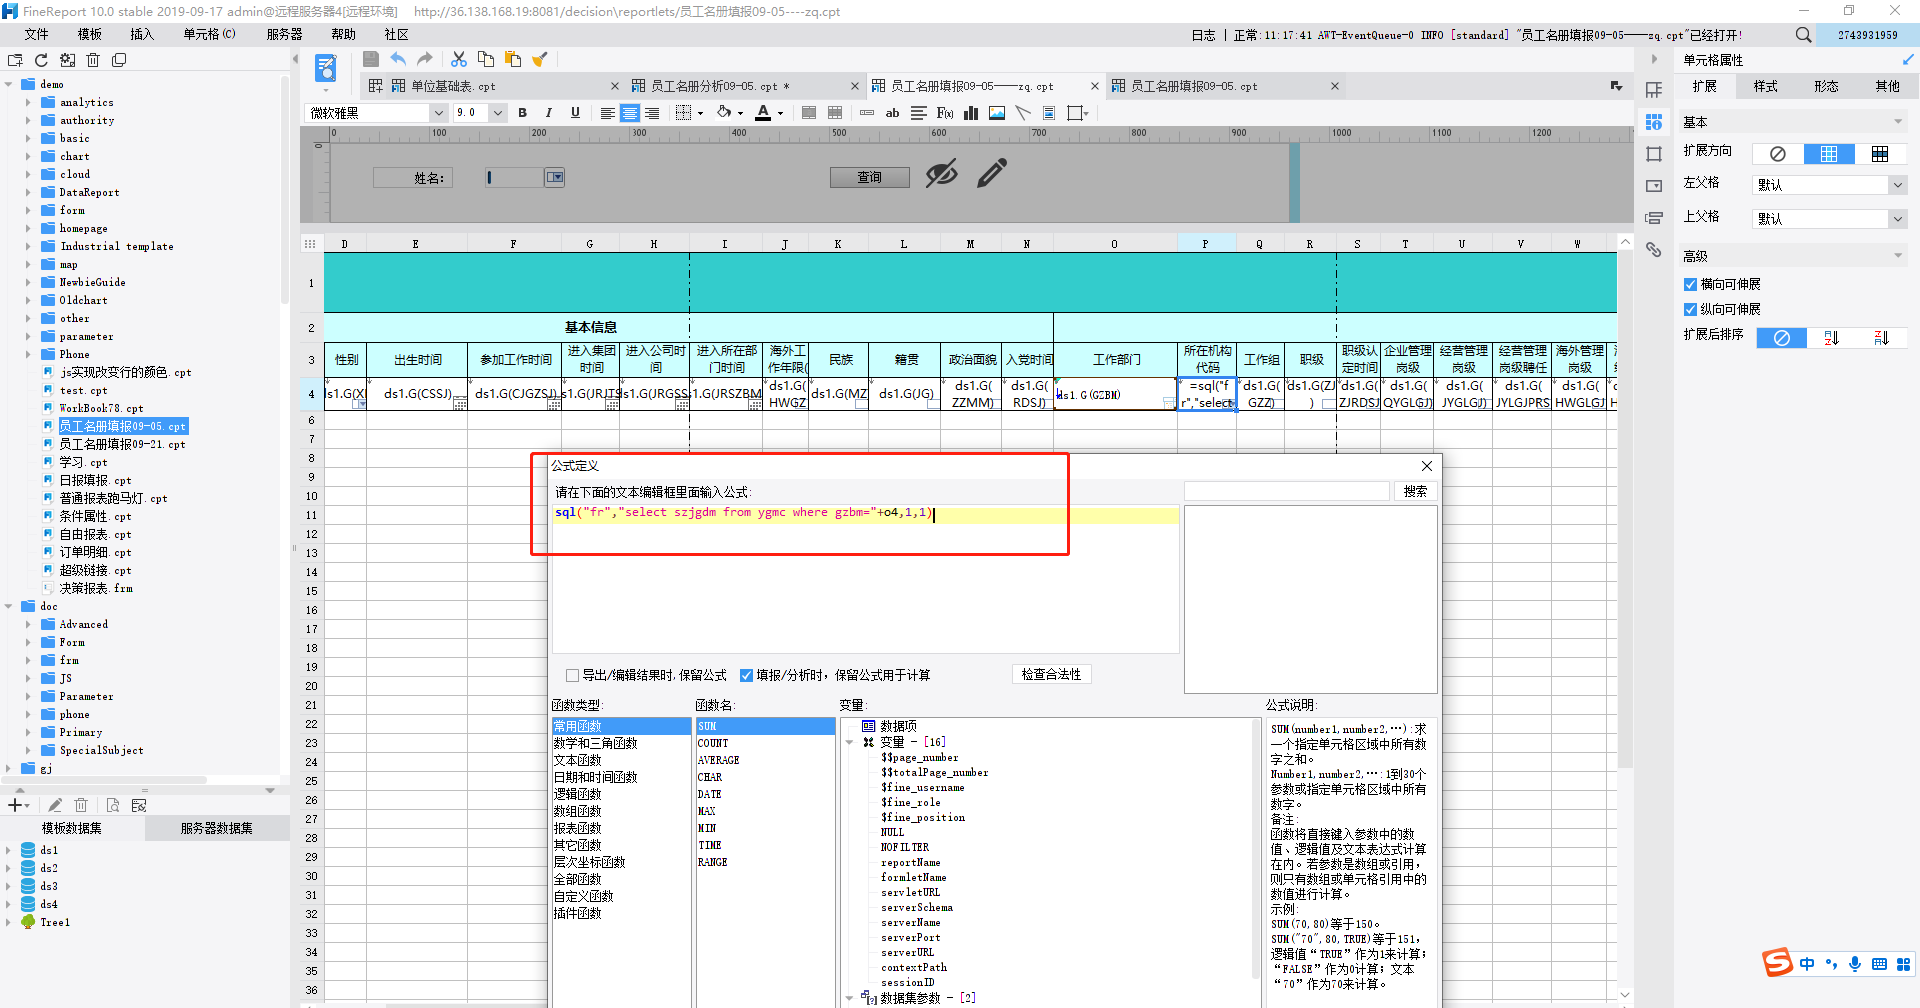Viewport: 1920px width, 1008px height.
Task: Open the cell attributes panel icon
Action: tap(1654, 122)
